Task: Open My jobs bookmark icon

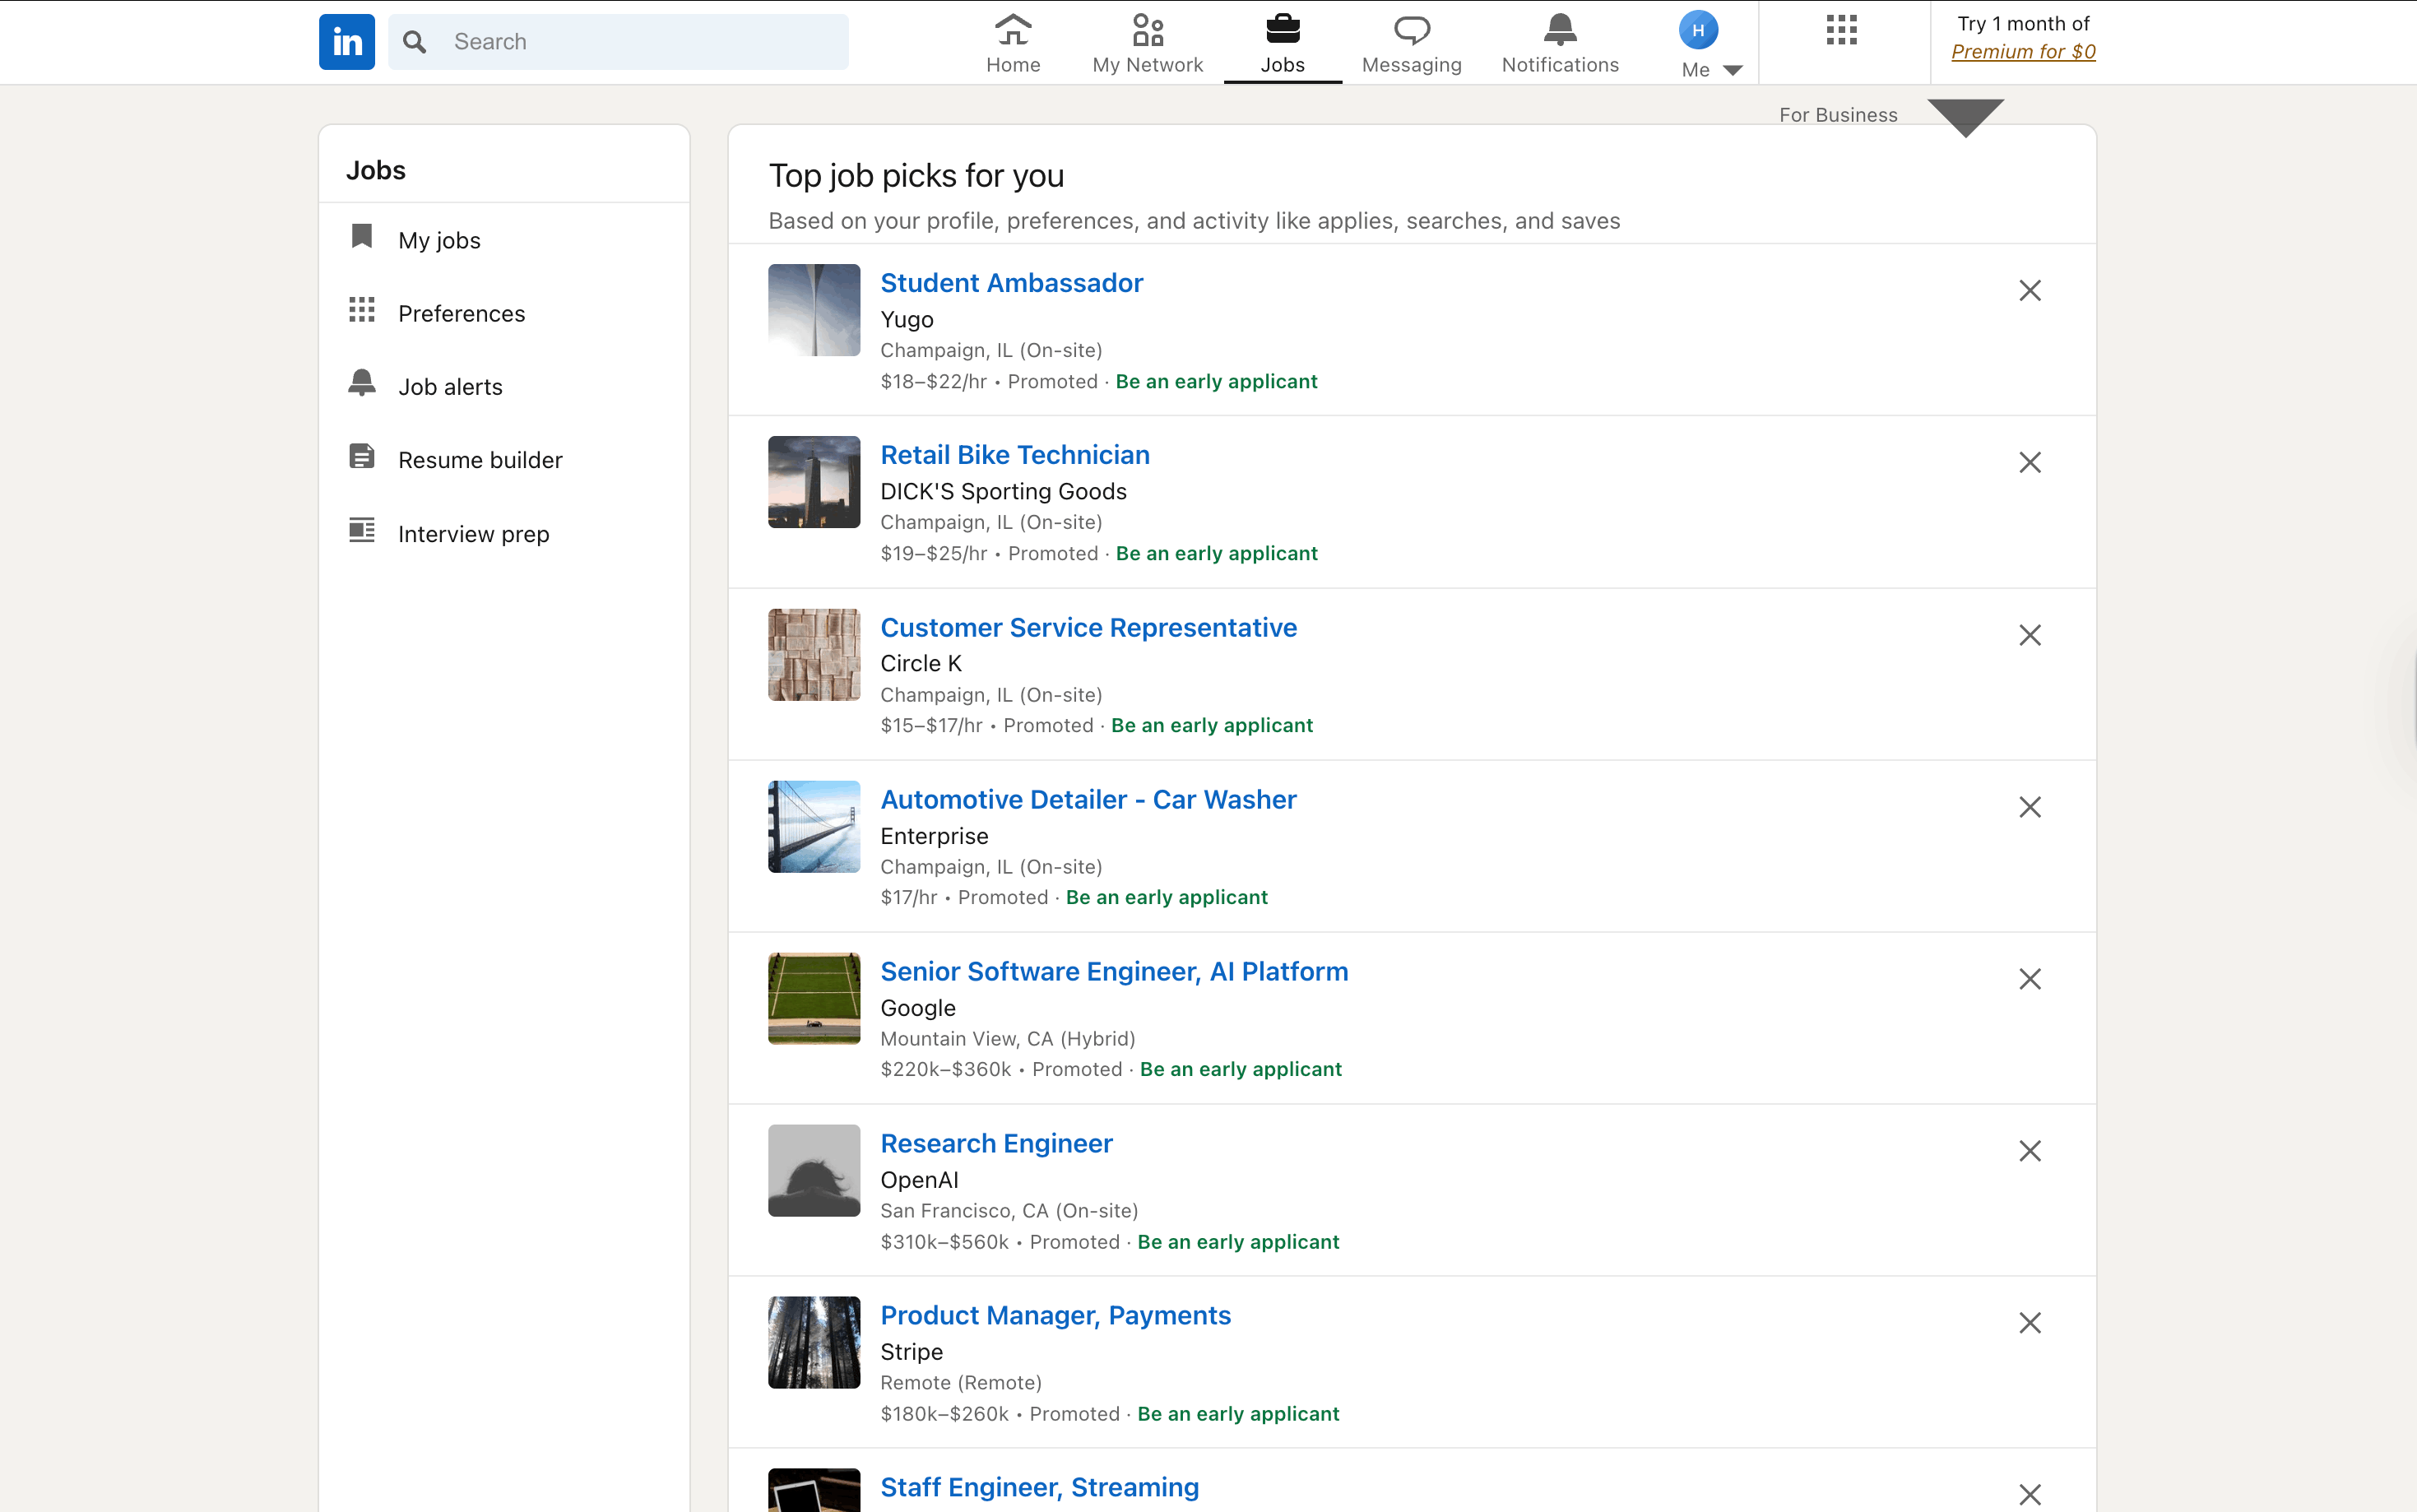Action: (x=362, y=237)
